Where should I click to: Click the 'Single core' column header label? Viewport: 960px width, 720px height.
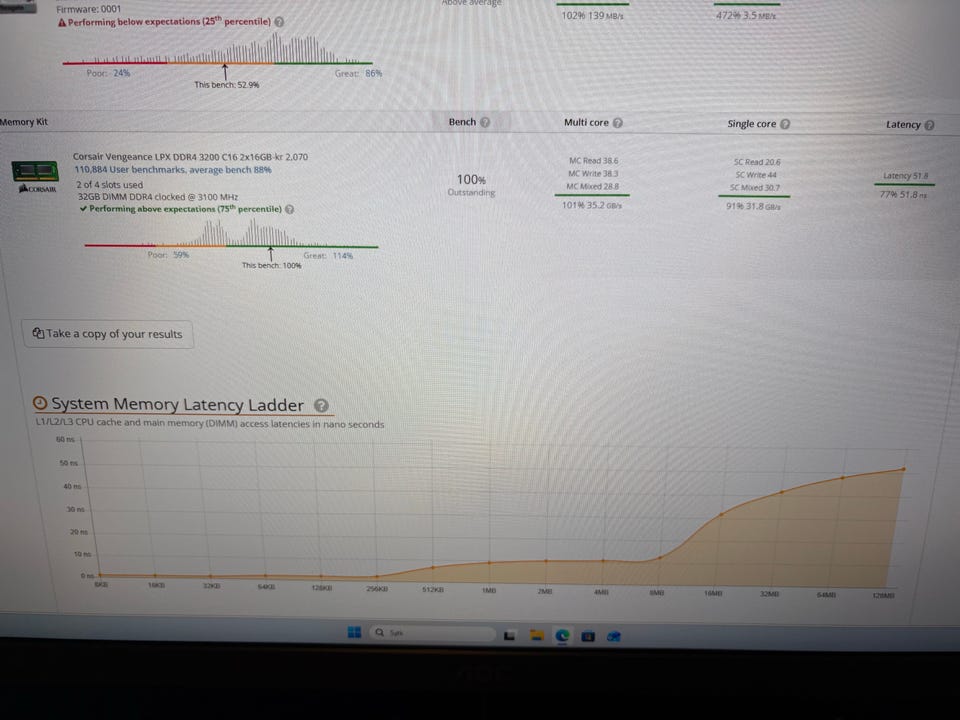[x=752, y=124]
